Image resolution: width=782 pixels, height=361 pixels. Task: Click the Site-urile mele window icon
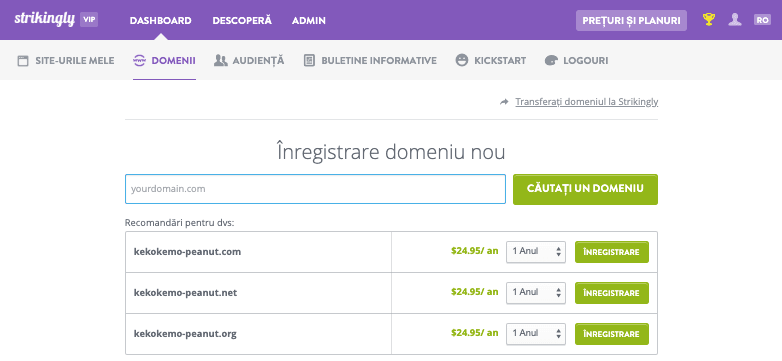click(22, 61)
